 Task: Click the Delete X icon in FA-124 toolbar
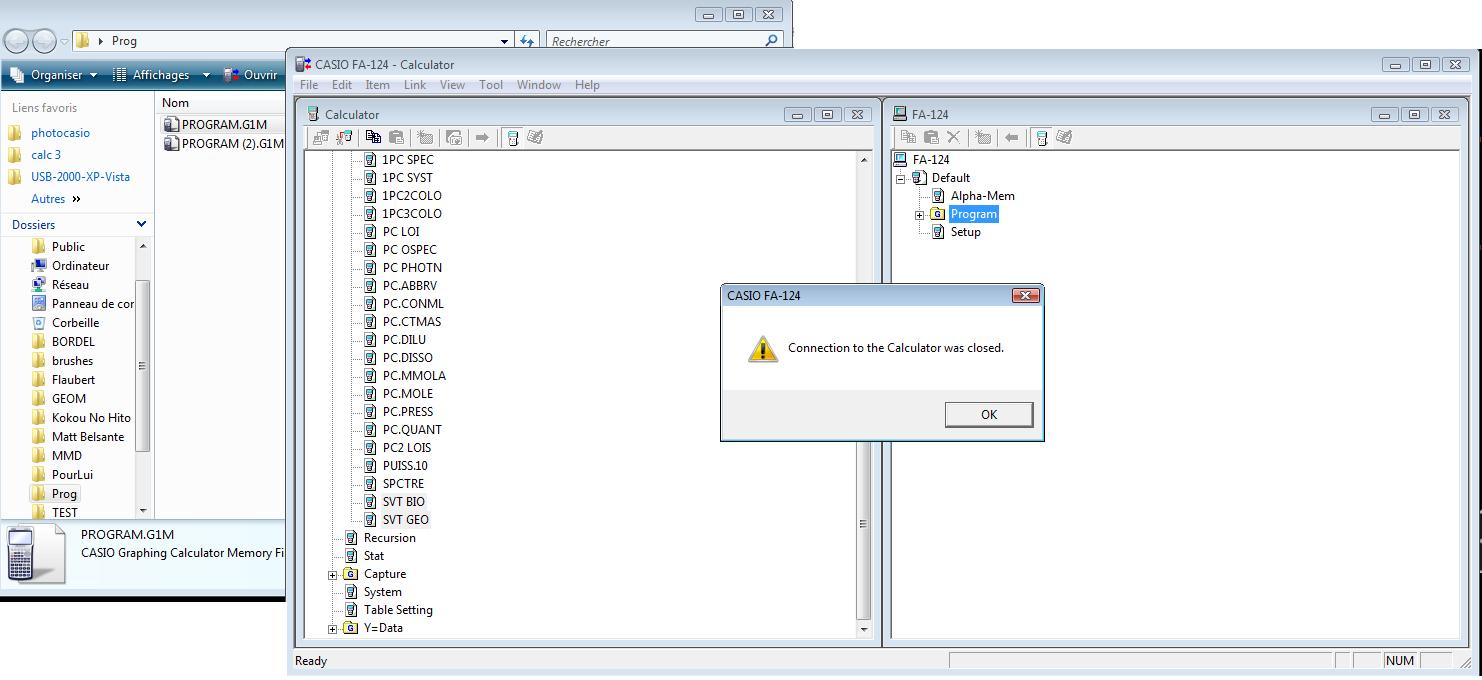tap(953, 137)
